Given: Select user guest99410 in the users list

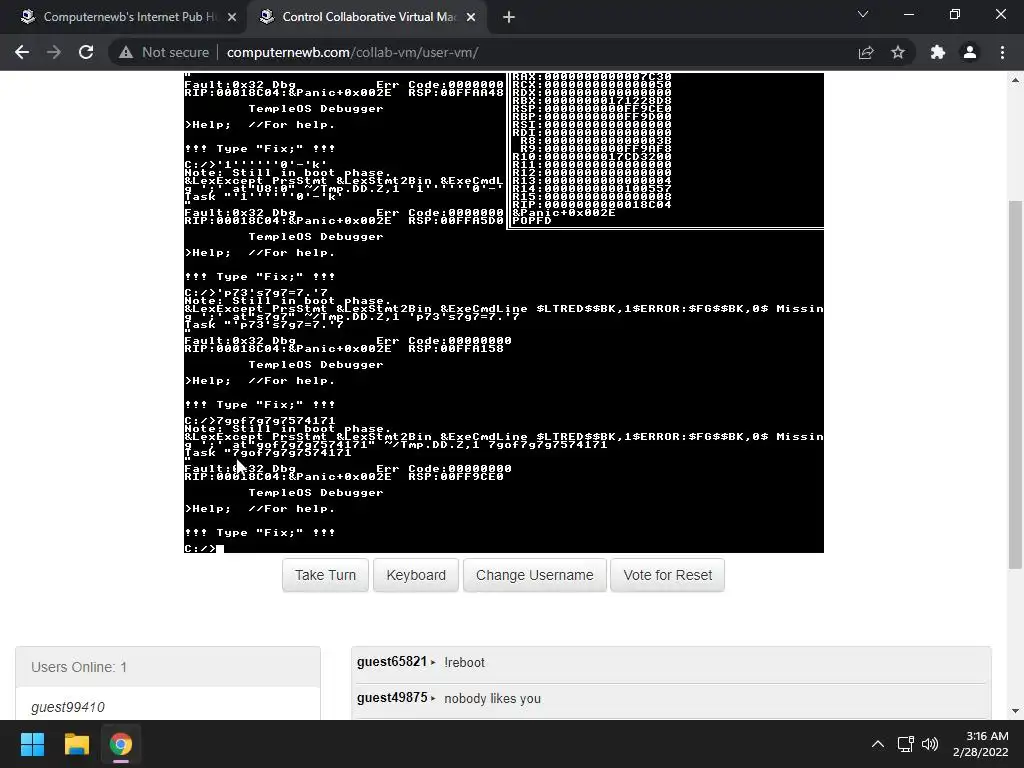Looking at the screenshot, I should point(68,707).
